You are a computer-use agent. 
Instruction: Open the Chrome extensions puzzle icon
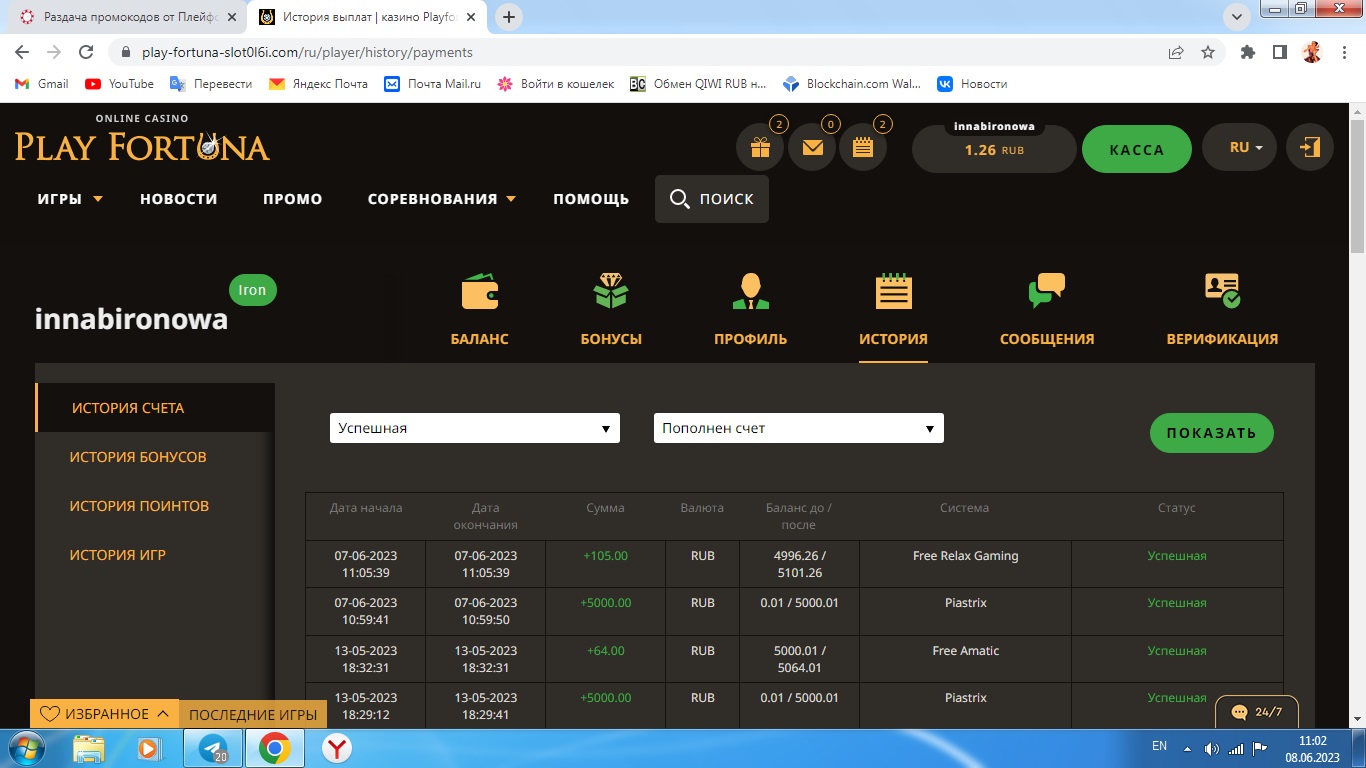point(1248,52)
